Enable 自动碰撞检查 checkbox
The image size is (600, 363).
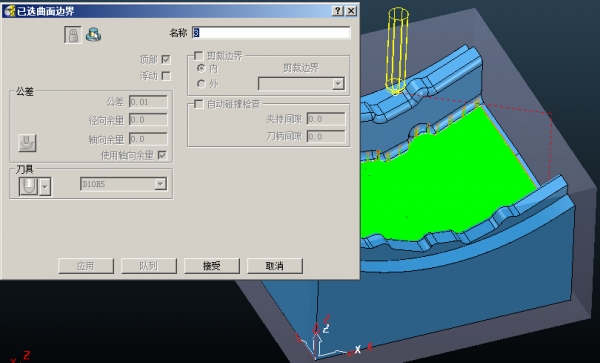(199, 104)
